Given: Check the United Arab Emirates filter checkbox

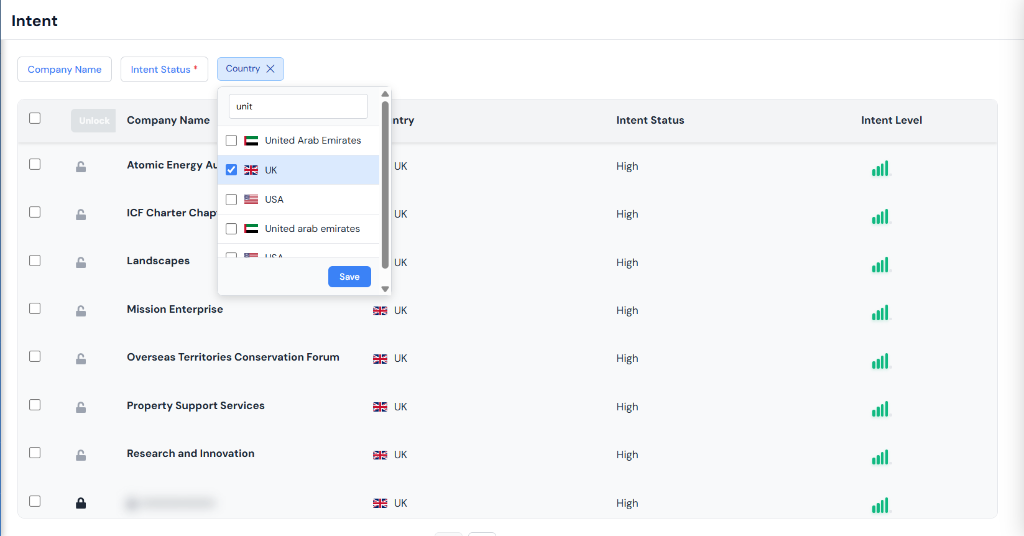Looking at the screenshot, I should [x=231, y=140].
